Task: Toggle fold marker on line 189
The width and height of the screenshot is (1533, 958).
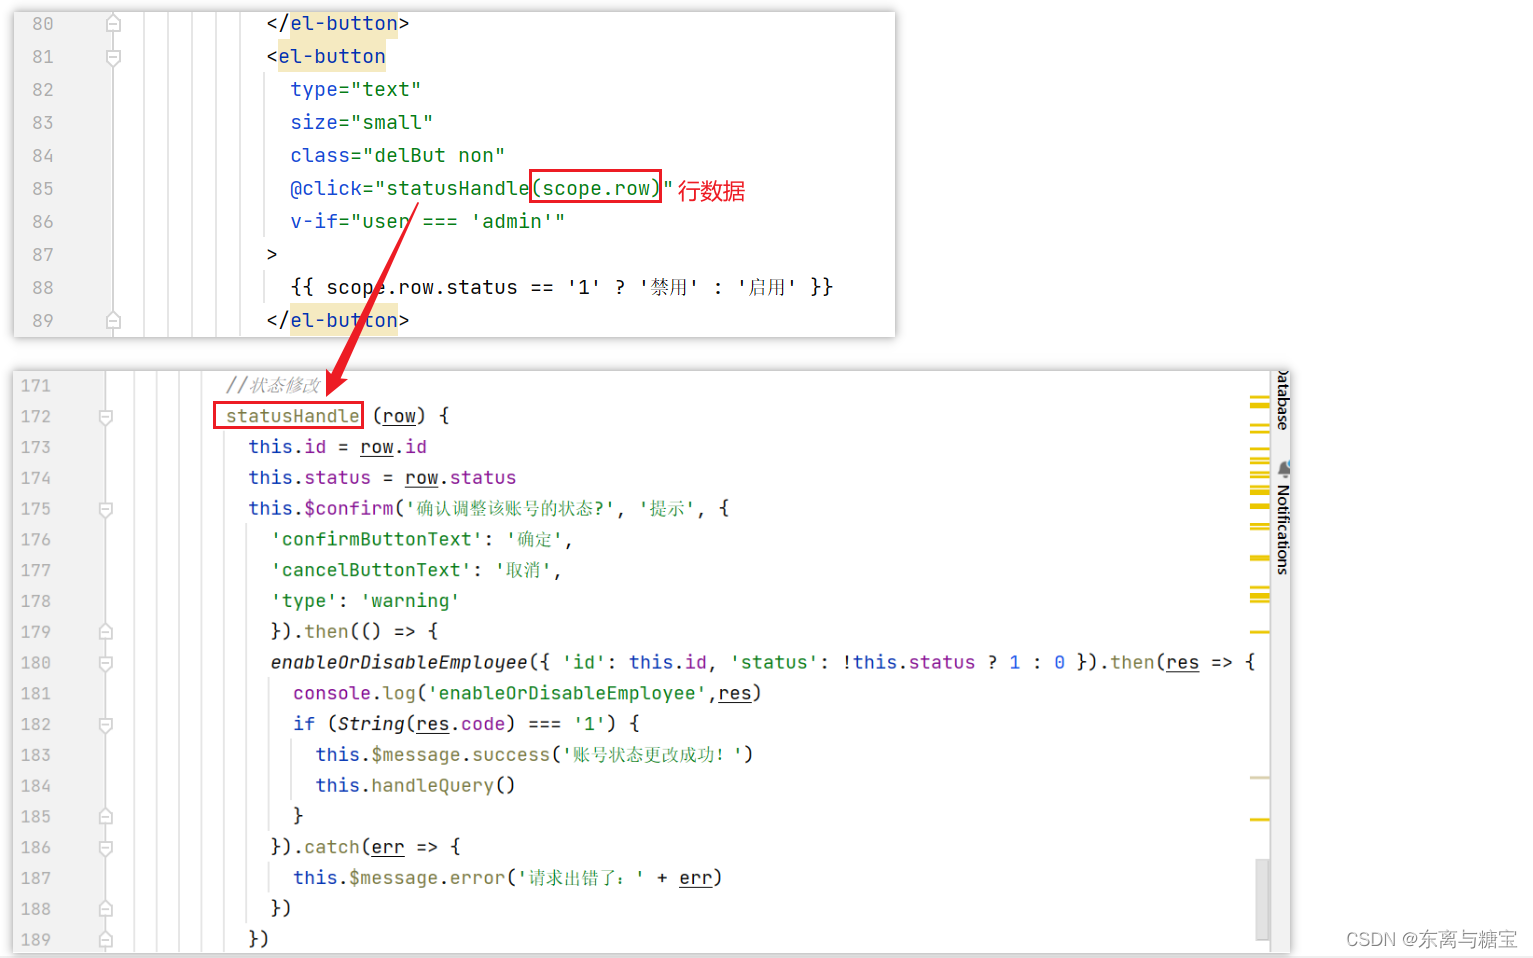Action: 106,940
